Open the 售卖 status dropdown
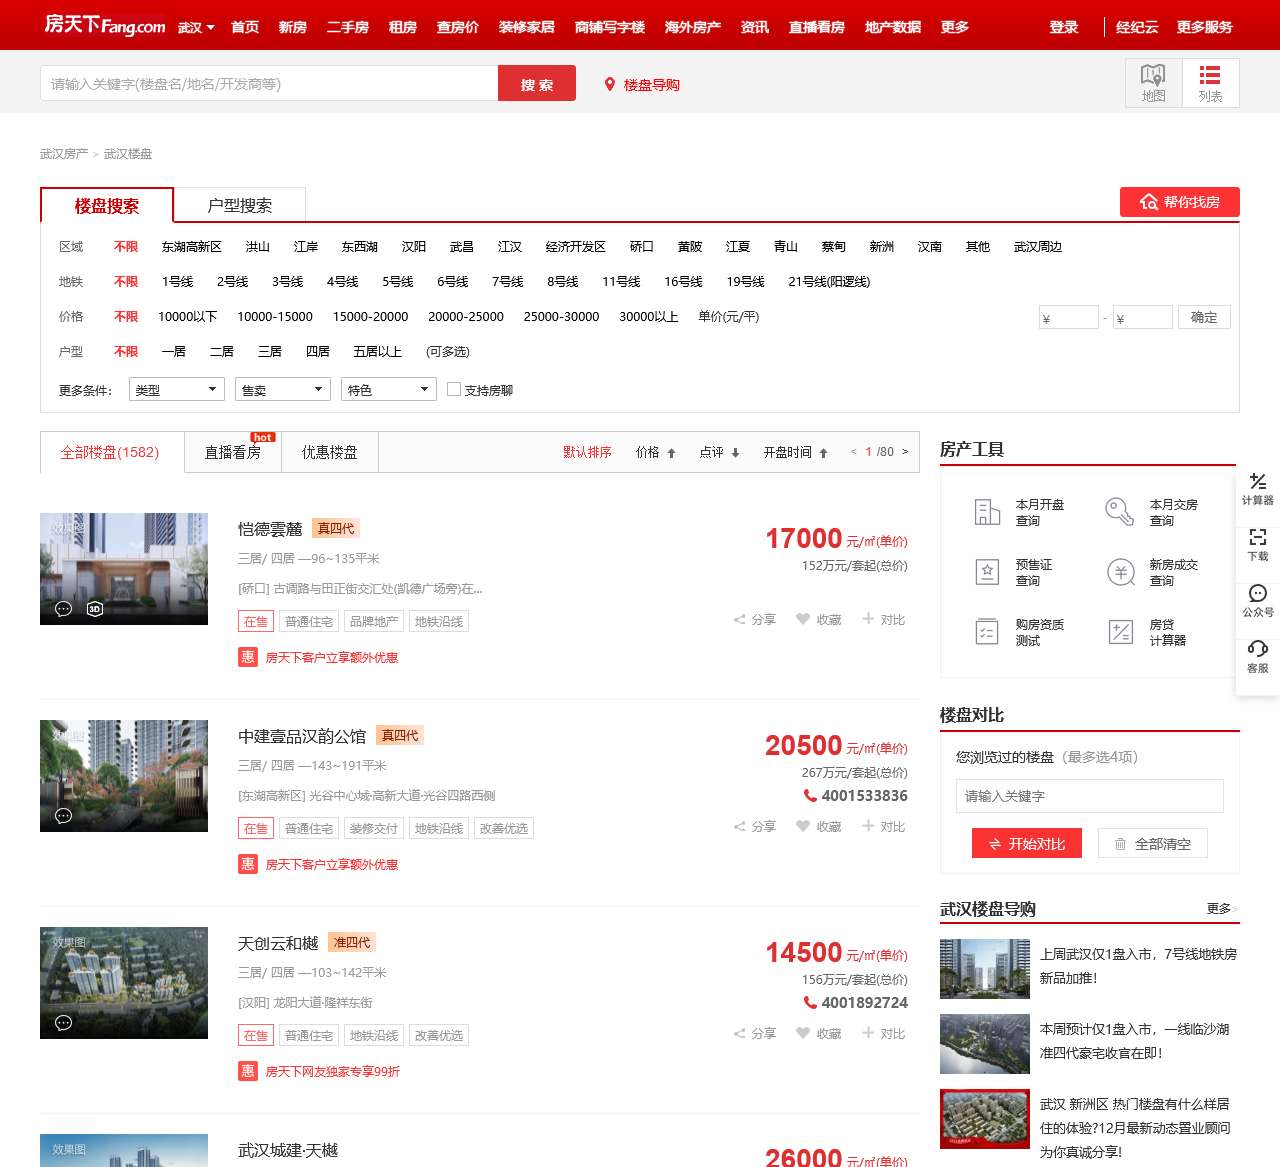Viewport: 1280px width, 1167px height. coord(283,389)
